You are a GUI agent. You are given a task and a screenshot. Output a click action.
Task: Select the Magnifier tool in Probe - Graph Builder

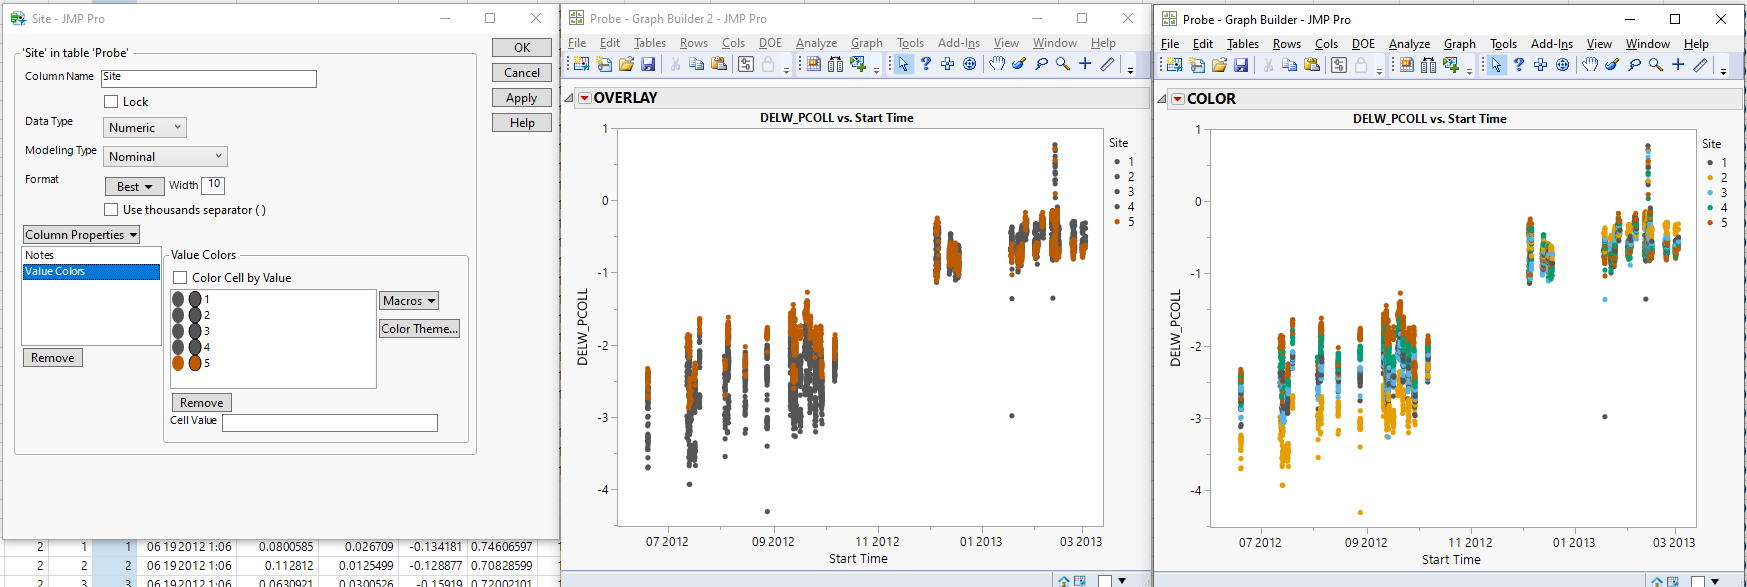1656,65
